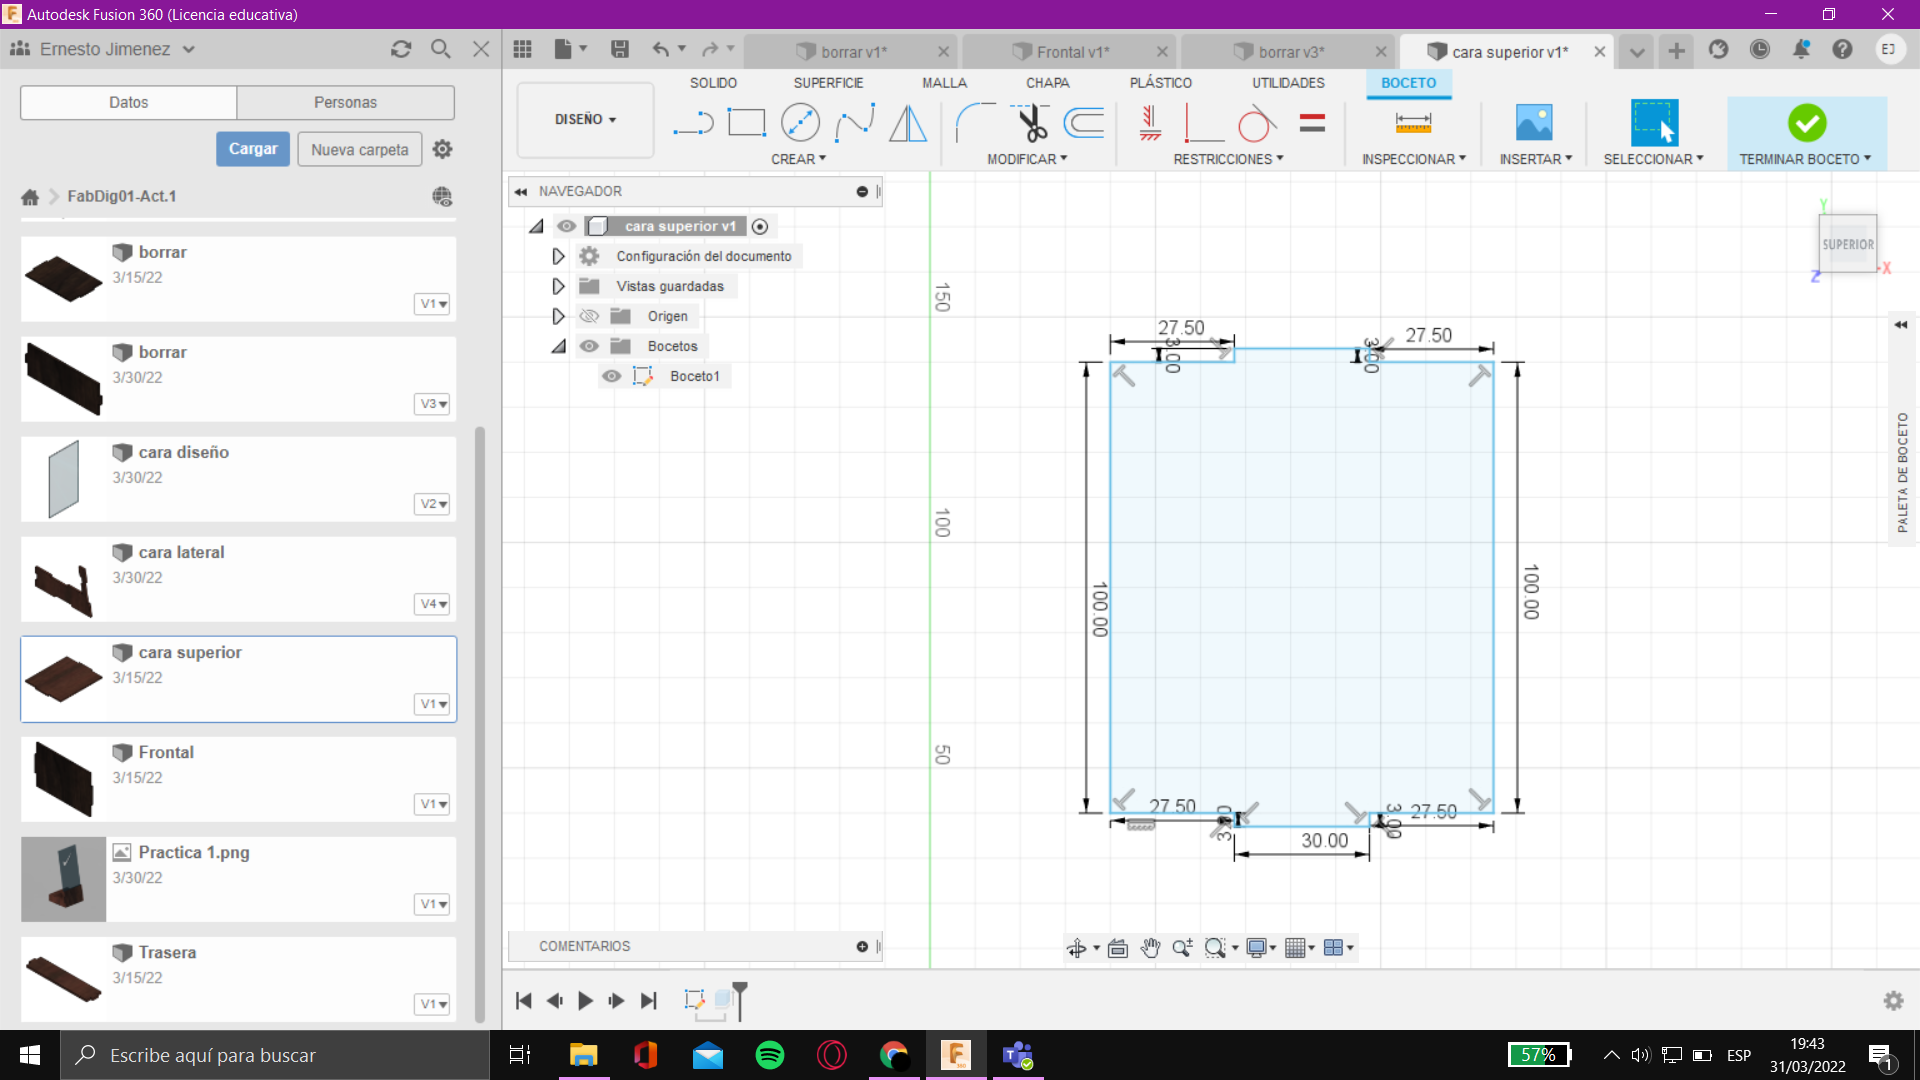
Task: Click the Insert image icon
Action: coord(1534,123)
